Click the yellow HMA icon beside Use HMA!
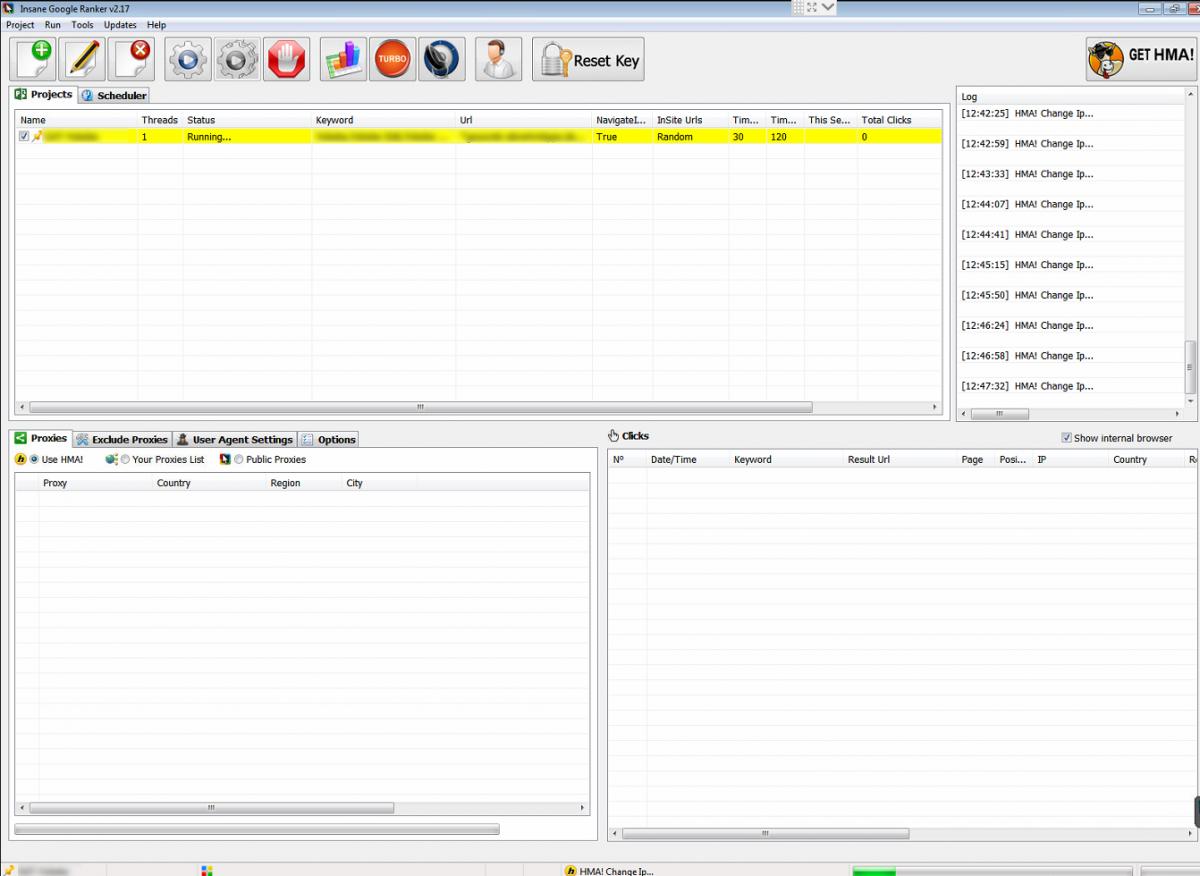The width and height of the screenshot is (1200, 876). pos(21,460)
